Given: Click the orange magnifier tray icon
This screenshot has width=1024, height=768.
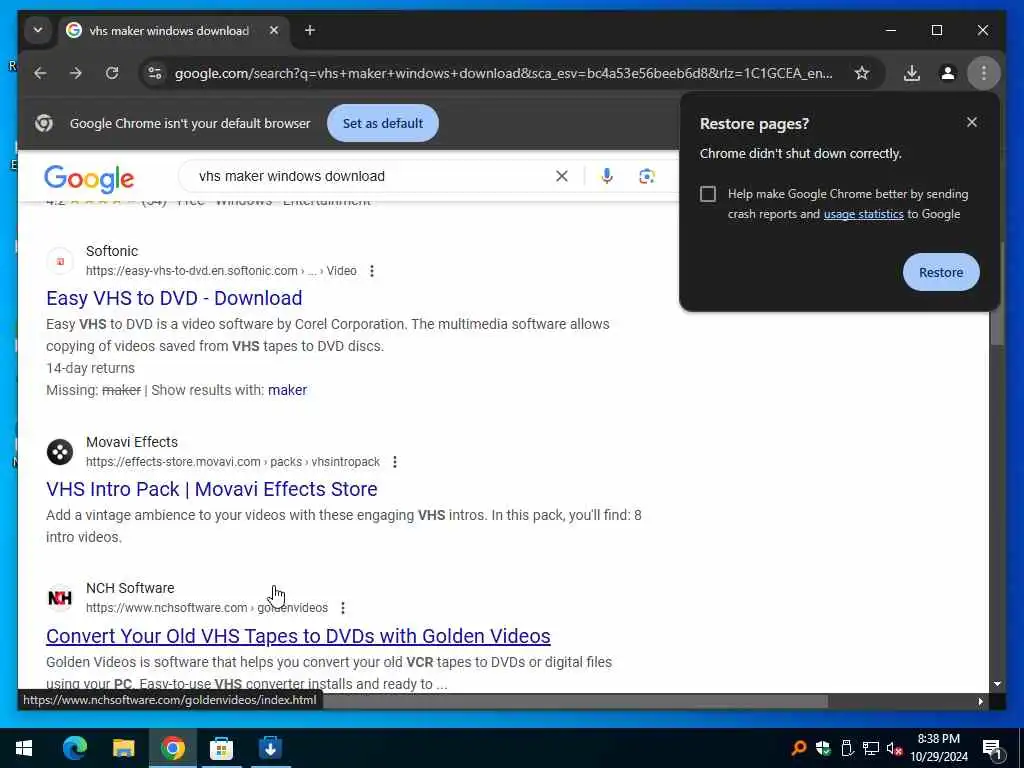Looking at the screenshot, I should (x=798, y=748).
